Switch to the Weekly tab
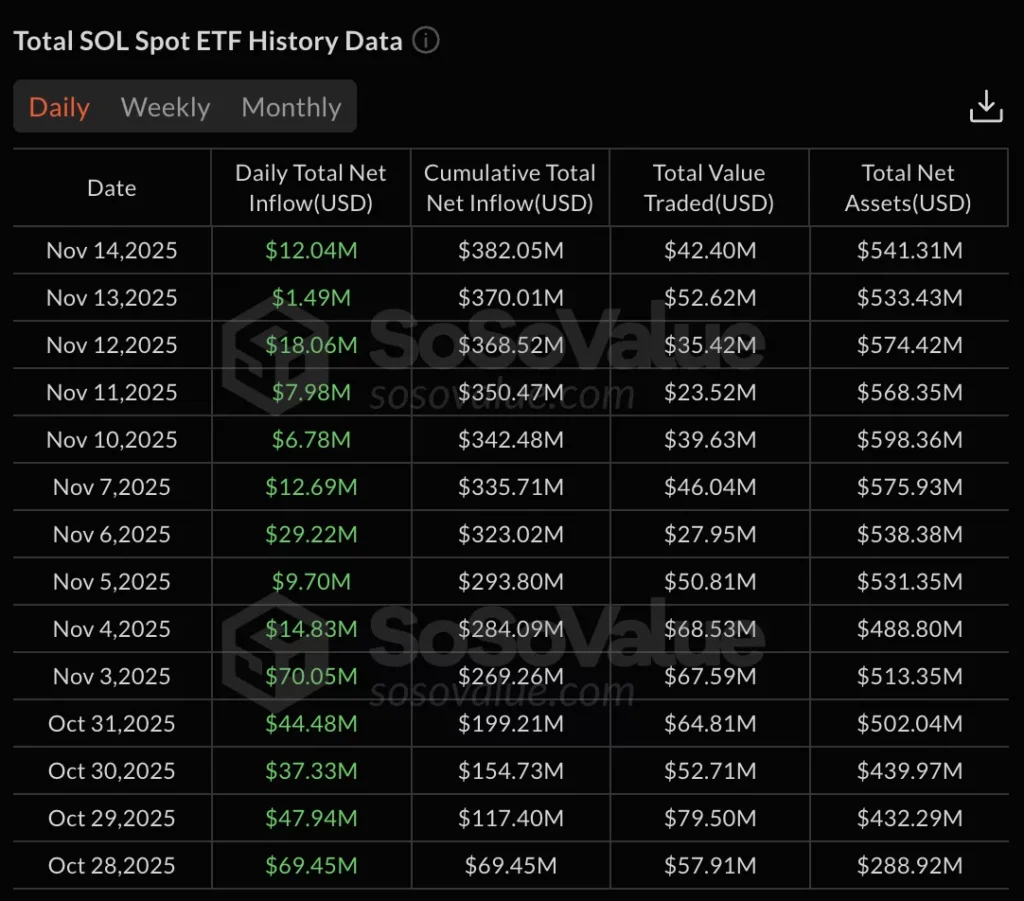The image size is (1024, 901). (164, 107)
